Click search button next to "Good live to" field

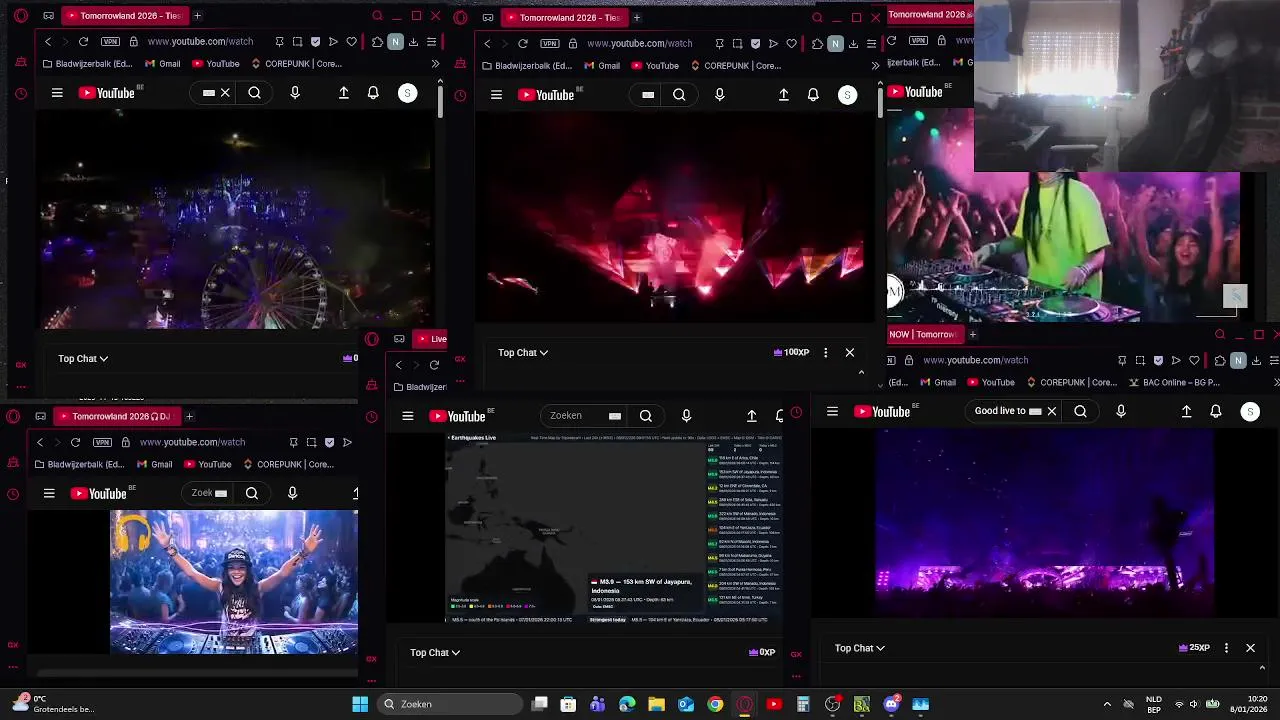(x=1080, y=411)
